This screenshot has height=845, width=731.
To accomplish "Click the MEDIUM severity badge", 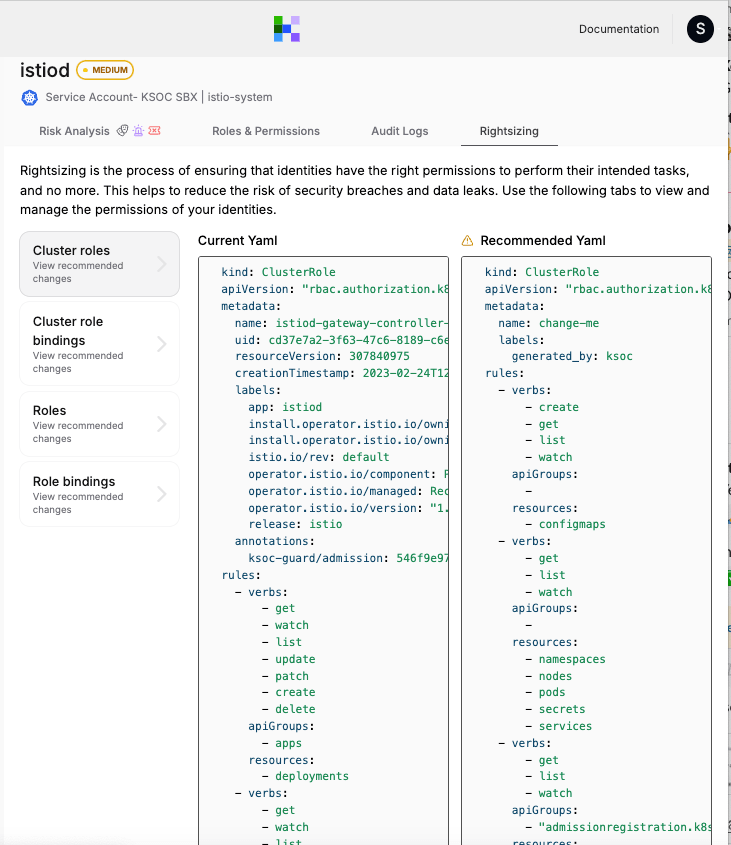I will click(x=105, y=70).
